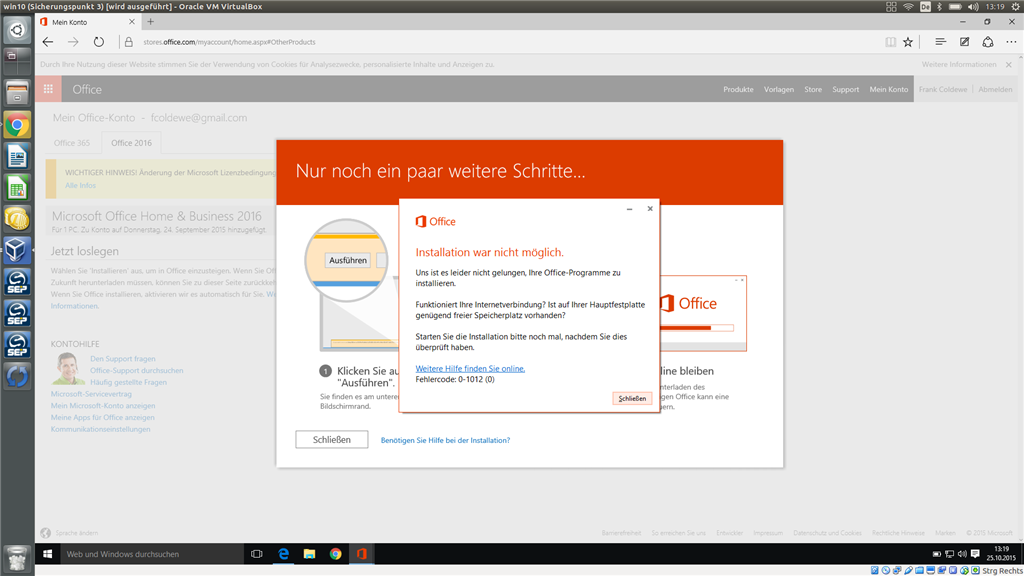Open a new Edge tab with plus
Image resolution: width=1024 pixels, height=576 pixels.
[150, 22]
